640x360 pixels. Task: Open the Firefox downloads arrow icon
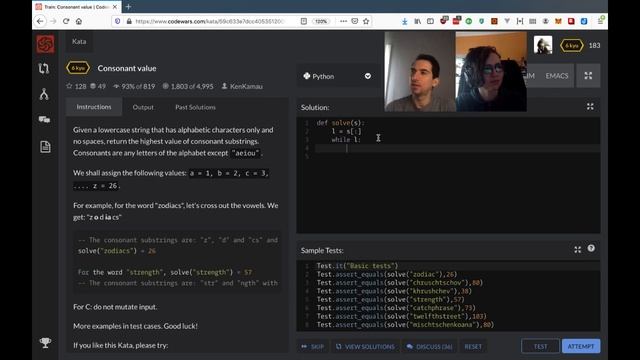click(404, 21)
